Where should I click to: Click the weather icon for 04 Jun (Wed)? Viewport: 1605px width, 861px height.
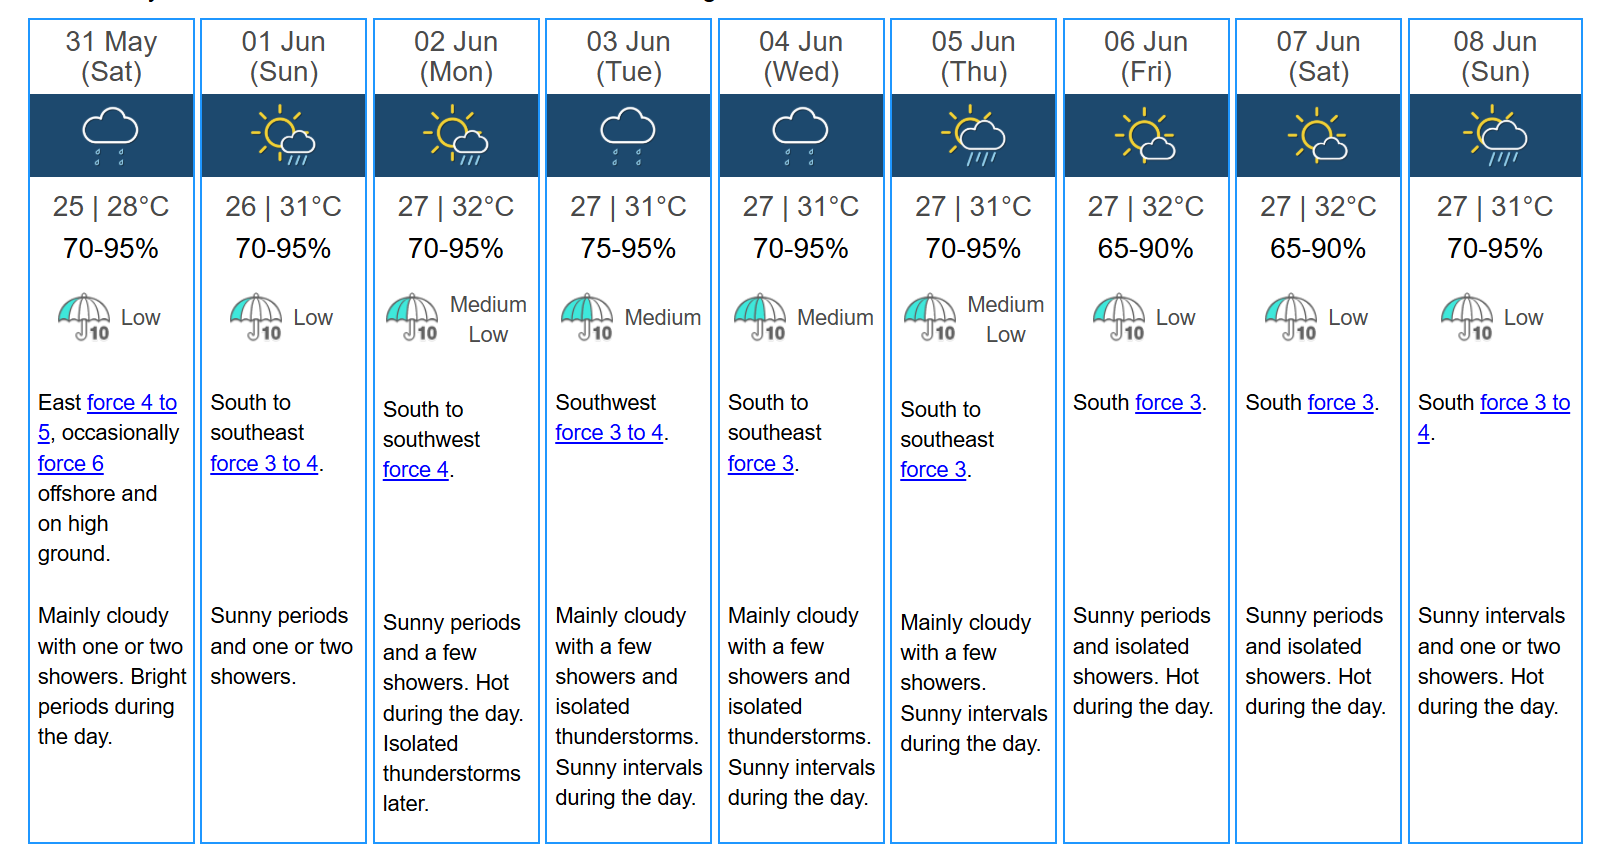pyautogui.click(x=800, y=137)
